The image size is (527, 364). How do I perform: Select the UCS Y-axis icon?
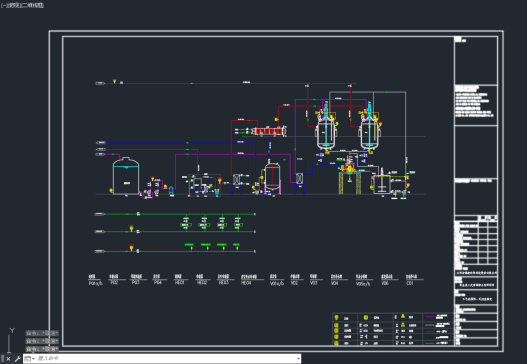(x=12, y=331)
